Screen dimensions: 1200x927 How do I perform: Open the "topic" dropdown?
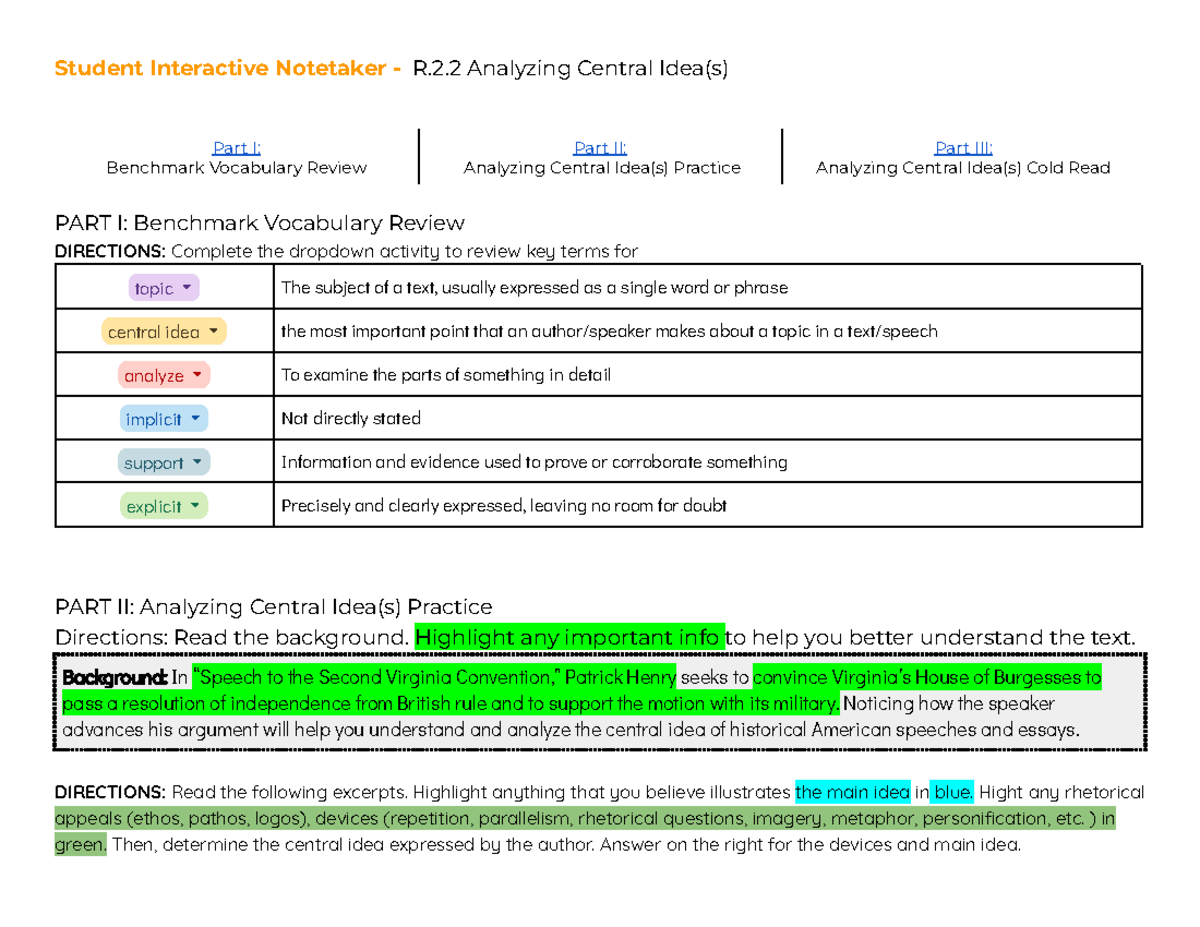163,287
